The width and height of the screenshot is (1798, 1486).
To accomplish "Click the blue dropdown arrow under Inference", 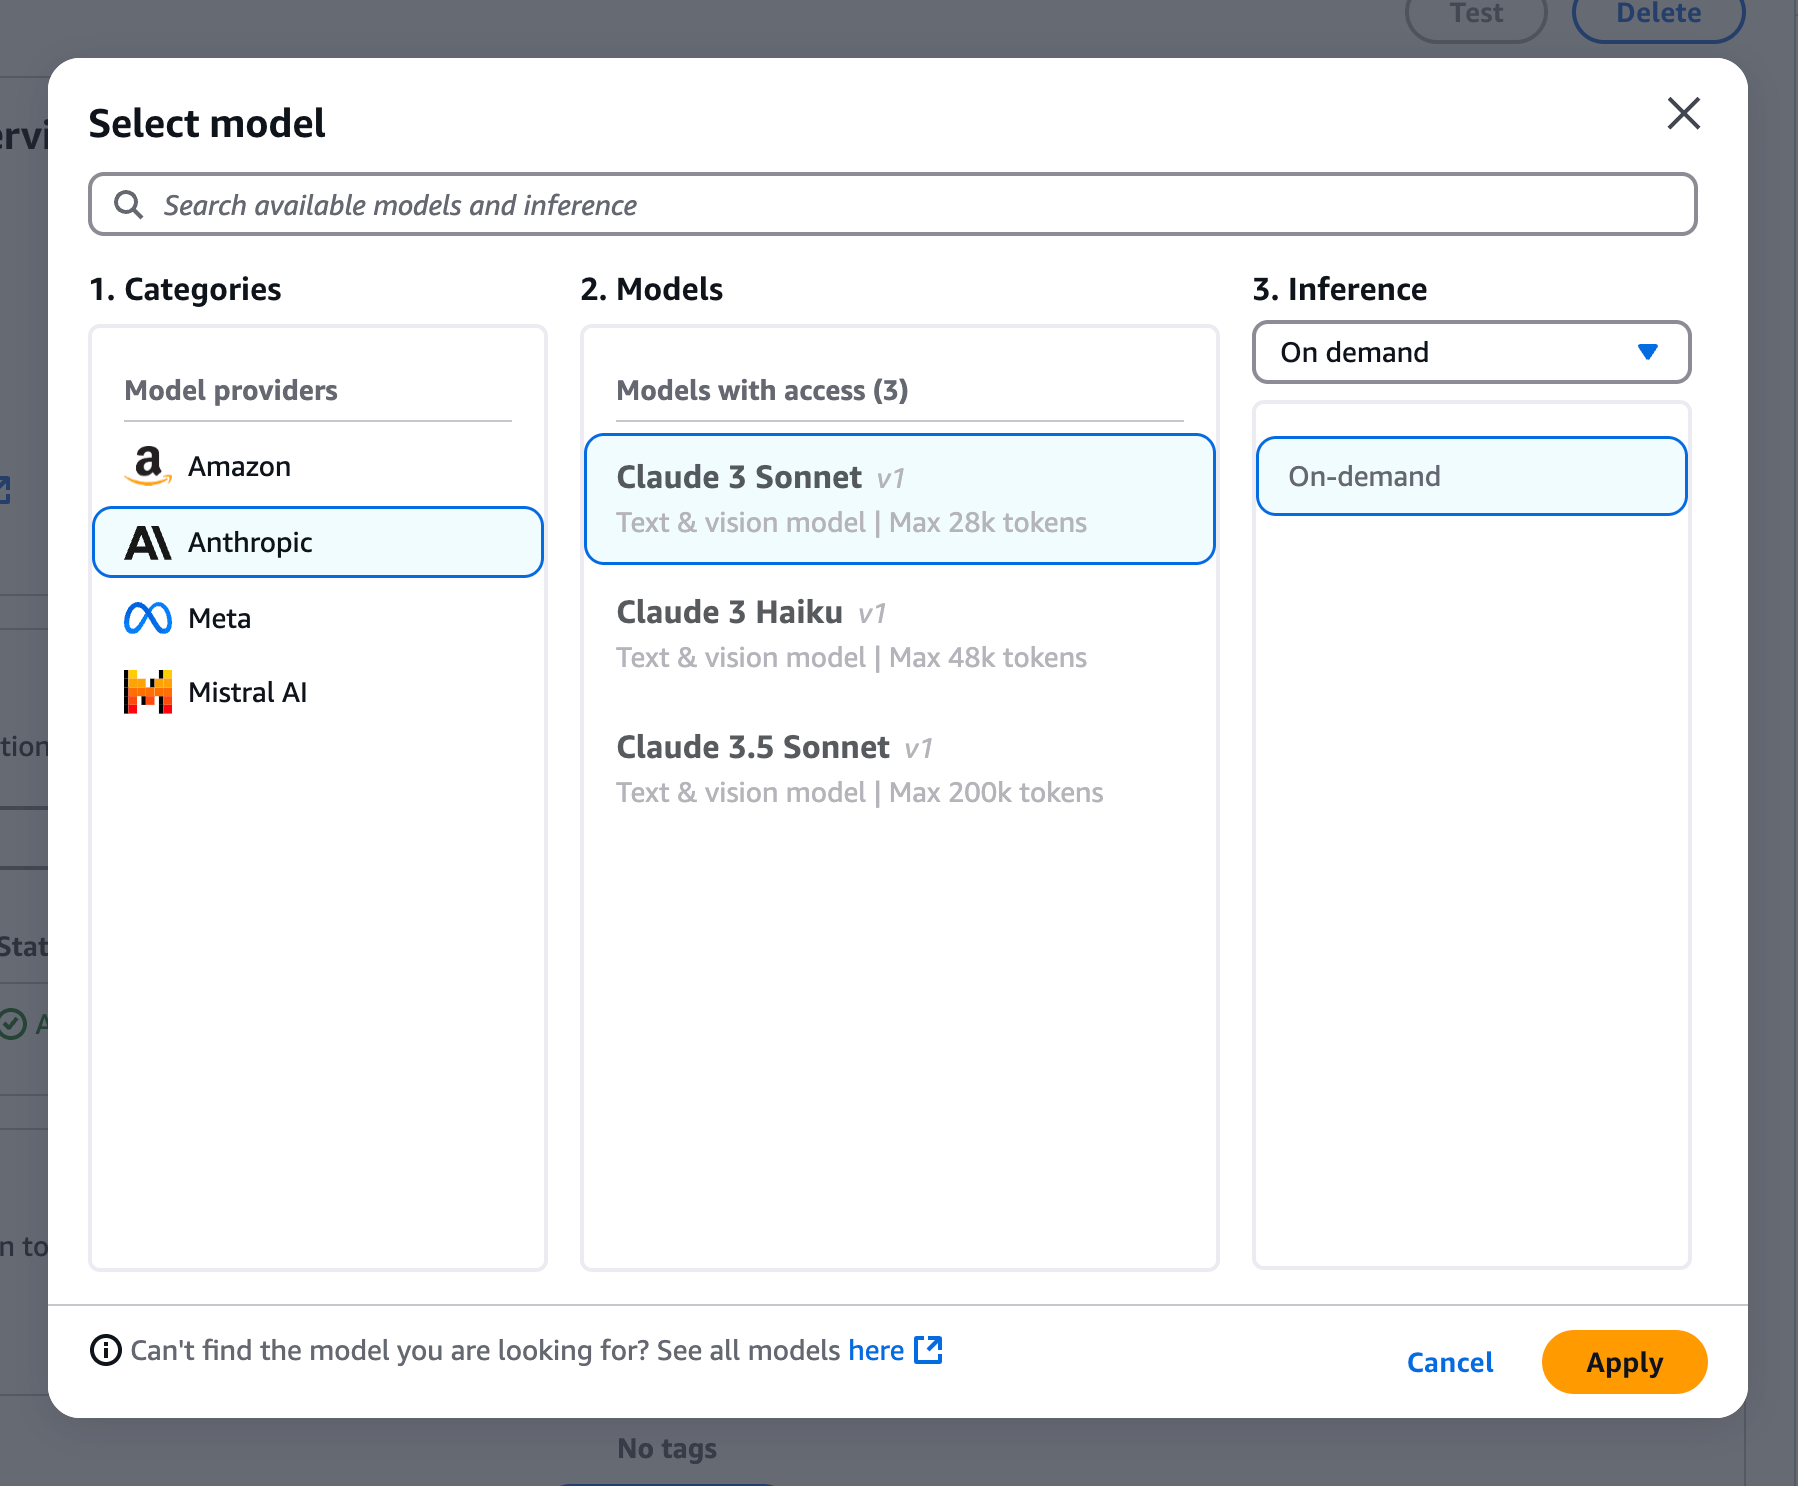I will pyautogui.click(x=1647, y=352).
